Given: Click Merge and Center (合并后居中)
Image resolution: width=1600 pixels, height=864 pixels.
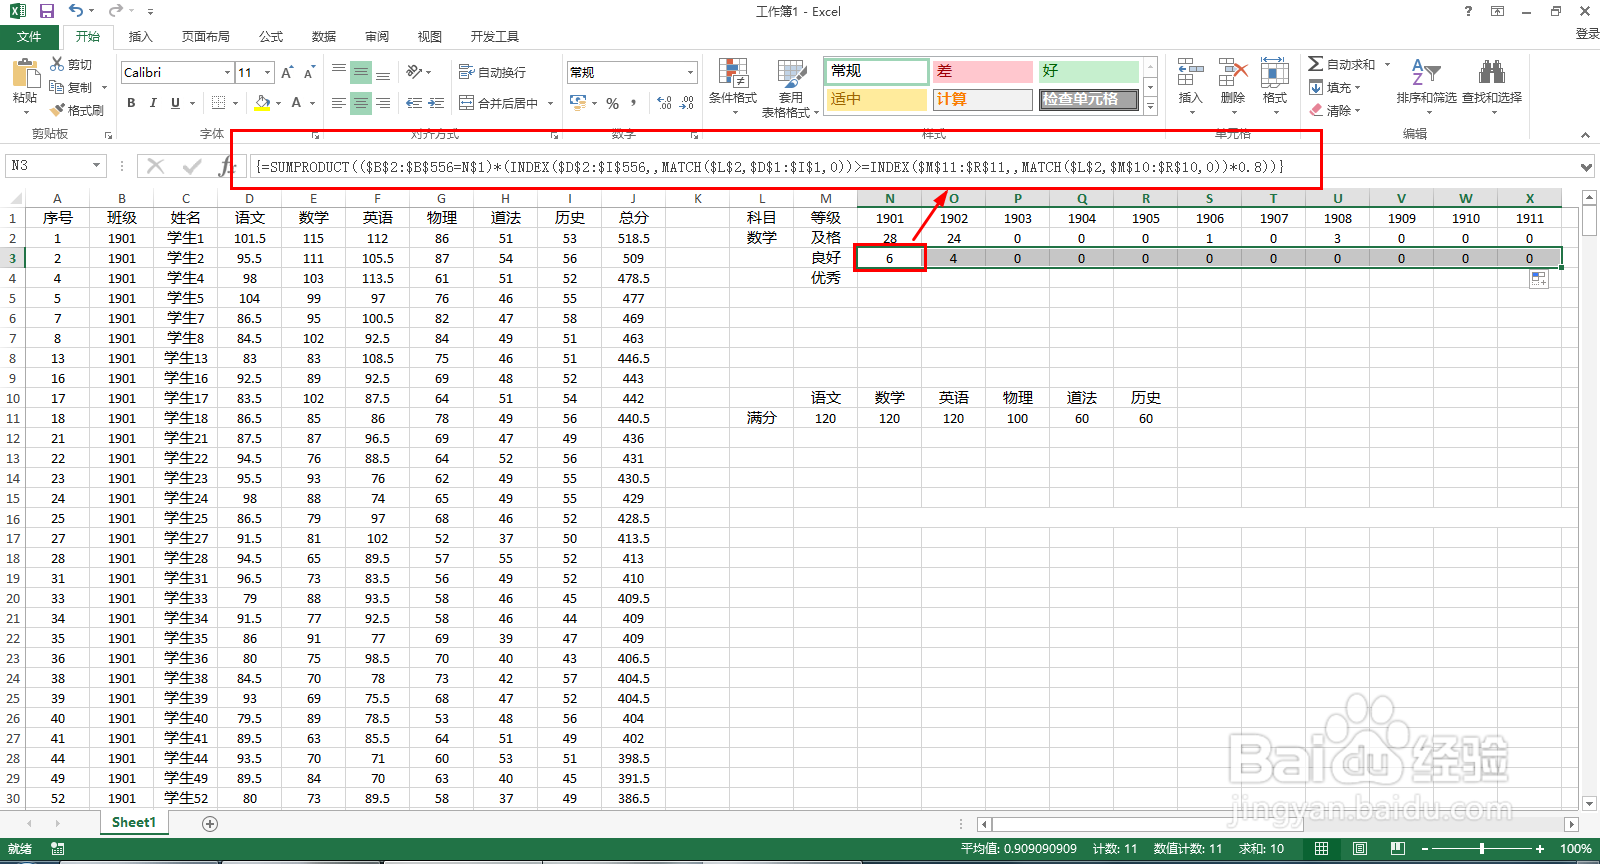Looking at the screenshot, I should [x=498, y=103].
